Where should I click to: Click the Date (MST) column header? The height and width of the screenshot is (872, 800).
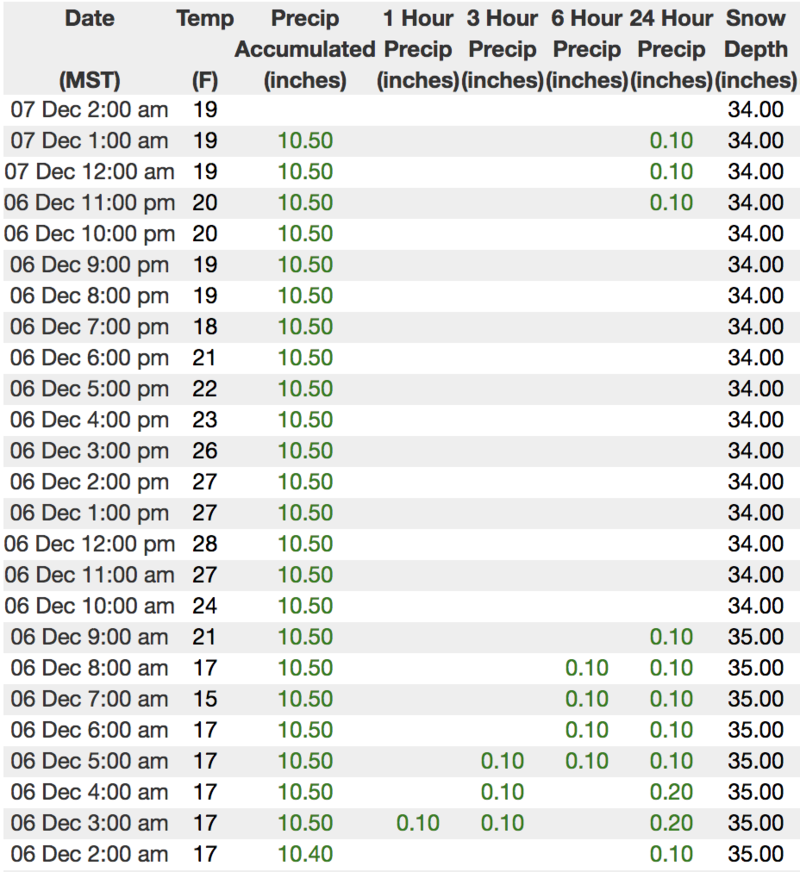tap(89, 49)
